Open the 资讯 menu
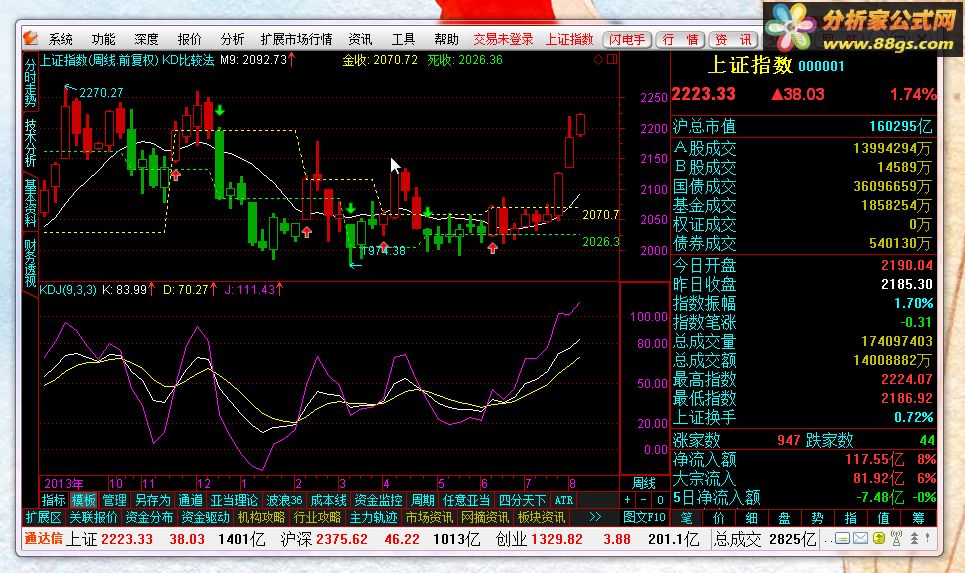 tap(360, 39)
